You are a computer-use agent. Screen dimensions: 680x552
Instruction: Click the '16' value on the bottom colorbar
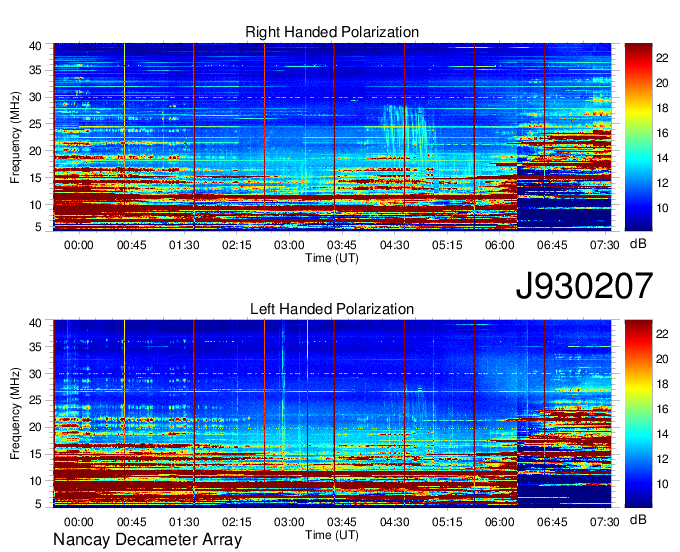[662, 409]
